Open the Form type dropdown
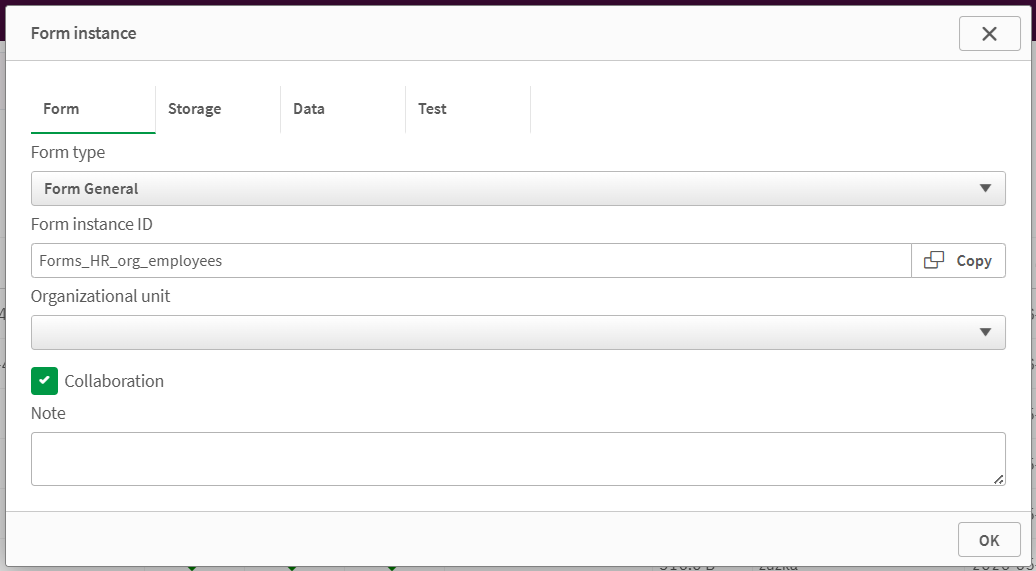Screen dimensions: 1036x571 (x=518, y=188)
